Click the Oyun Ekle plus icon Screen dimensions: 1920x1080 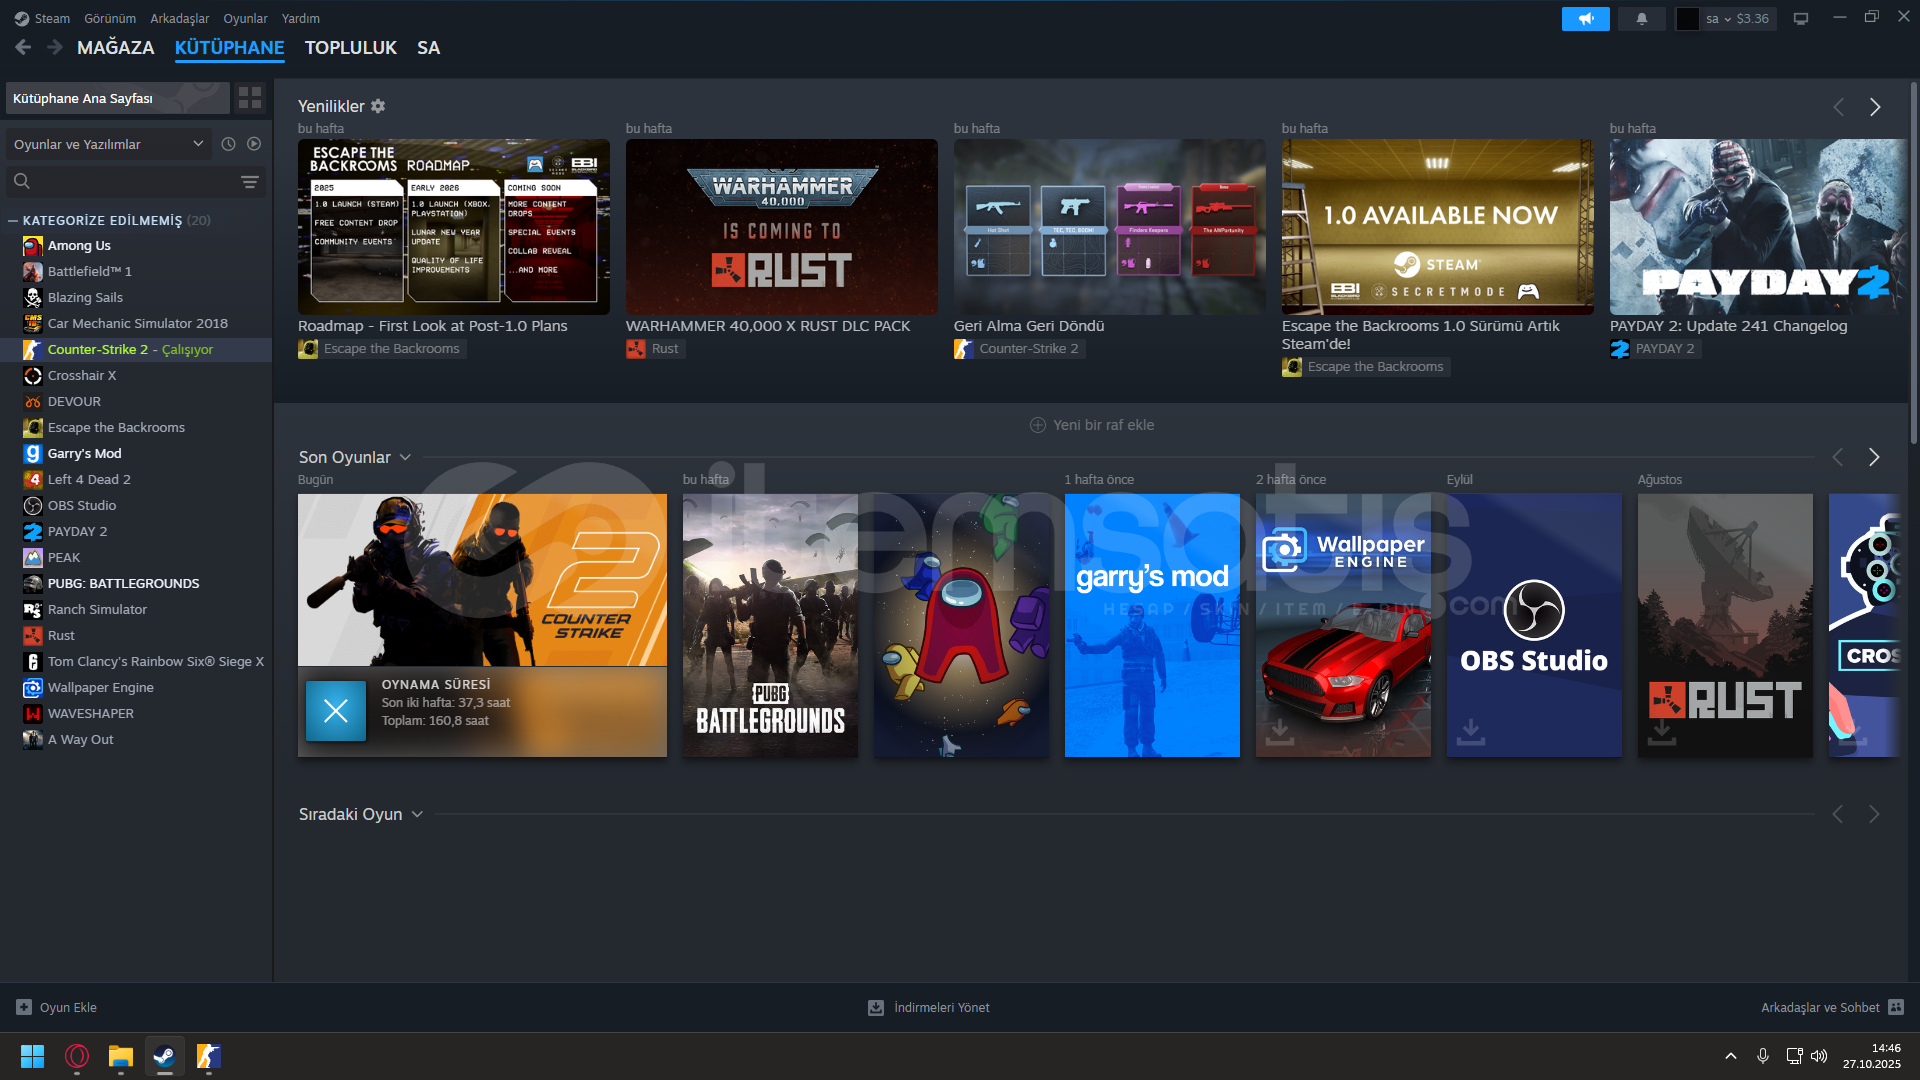tap(24, 1007)
